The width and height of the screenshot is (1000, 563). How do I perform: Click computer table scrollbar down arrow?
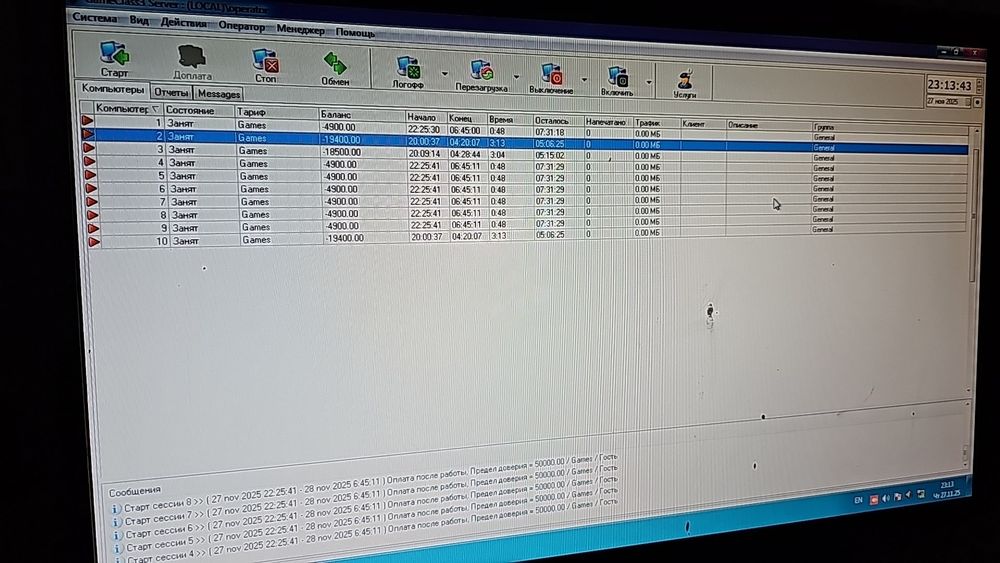point(969,390)
